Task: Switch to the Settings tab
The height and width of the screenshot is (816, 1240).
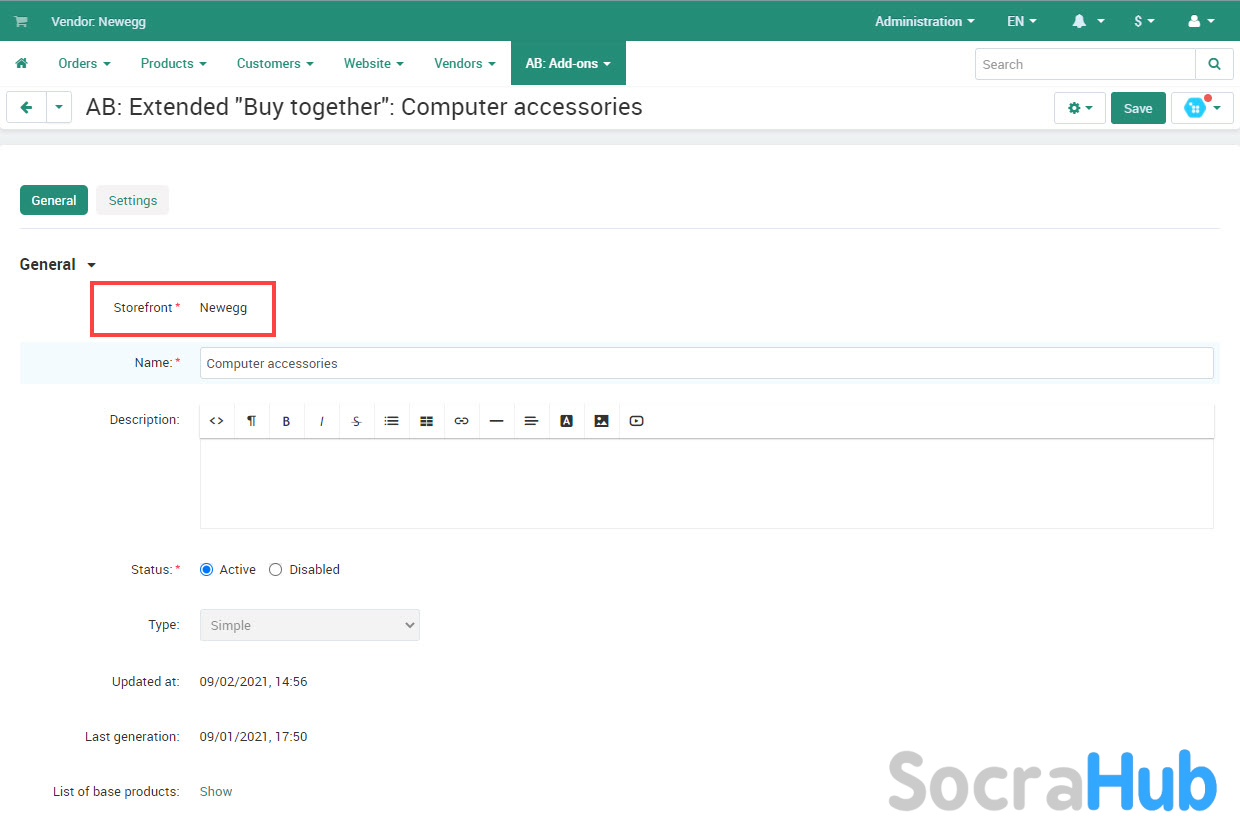Action: point(133,200)
